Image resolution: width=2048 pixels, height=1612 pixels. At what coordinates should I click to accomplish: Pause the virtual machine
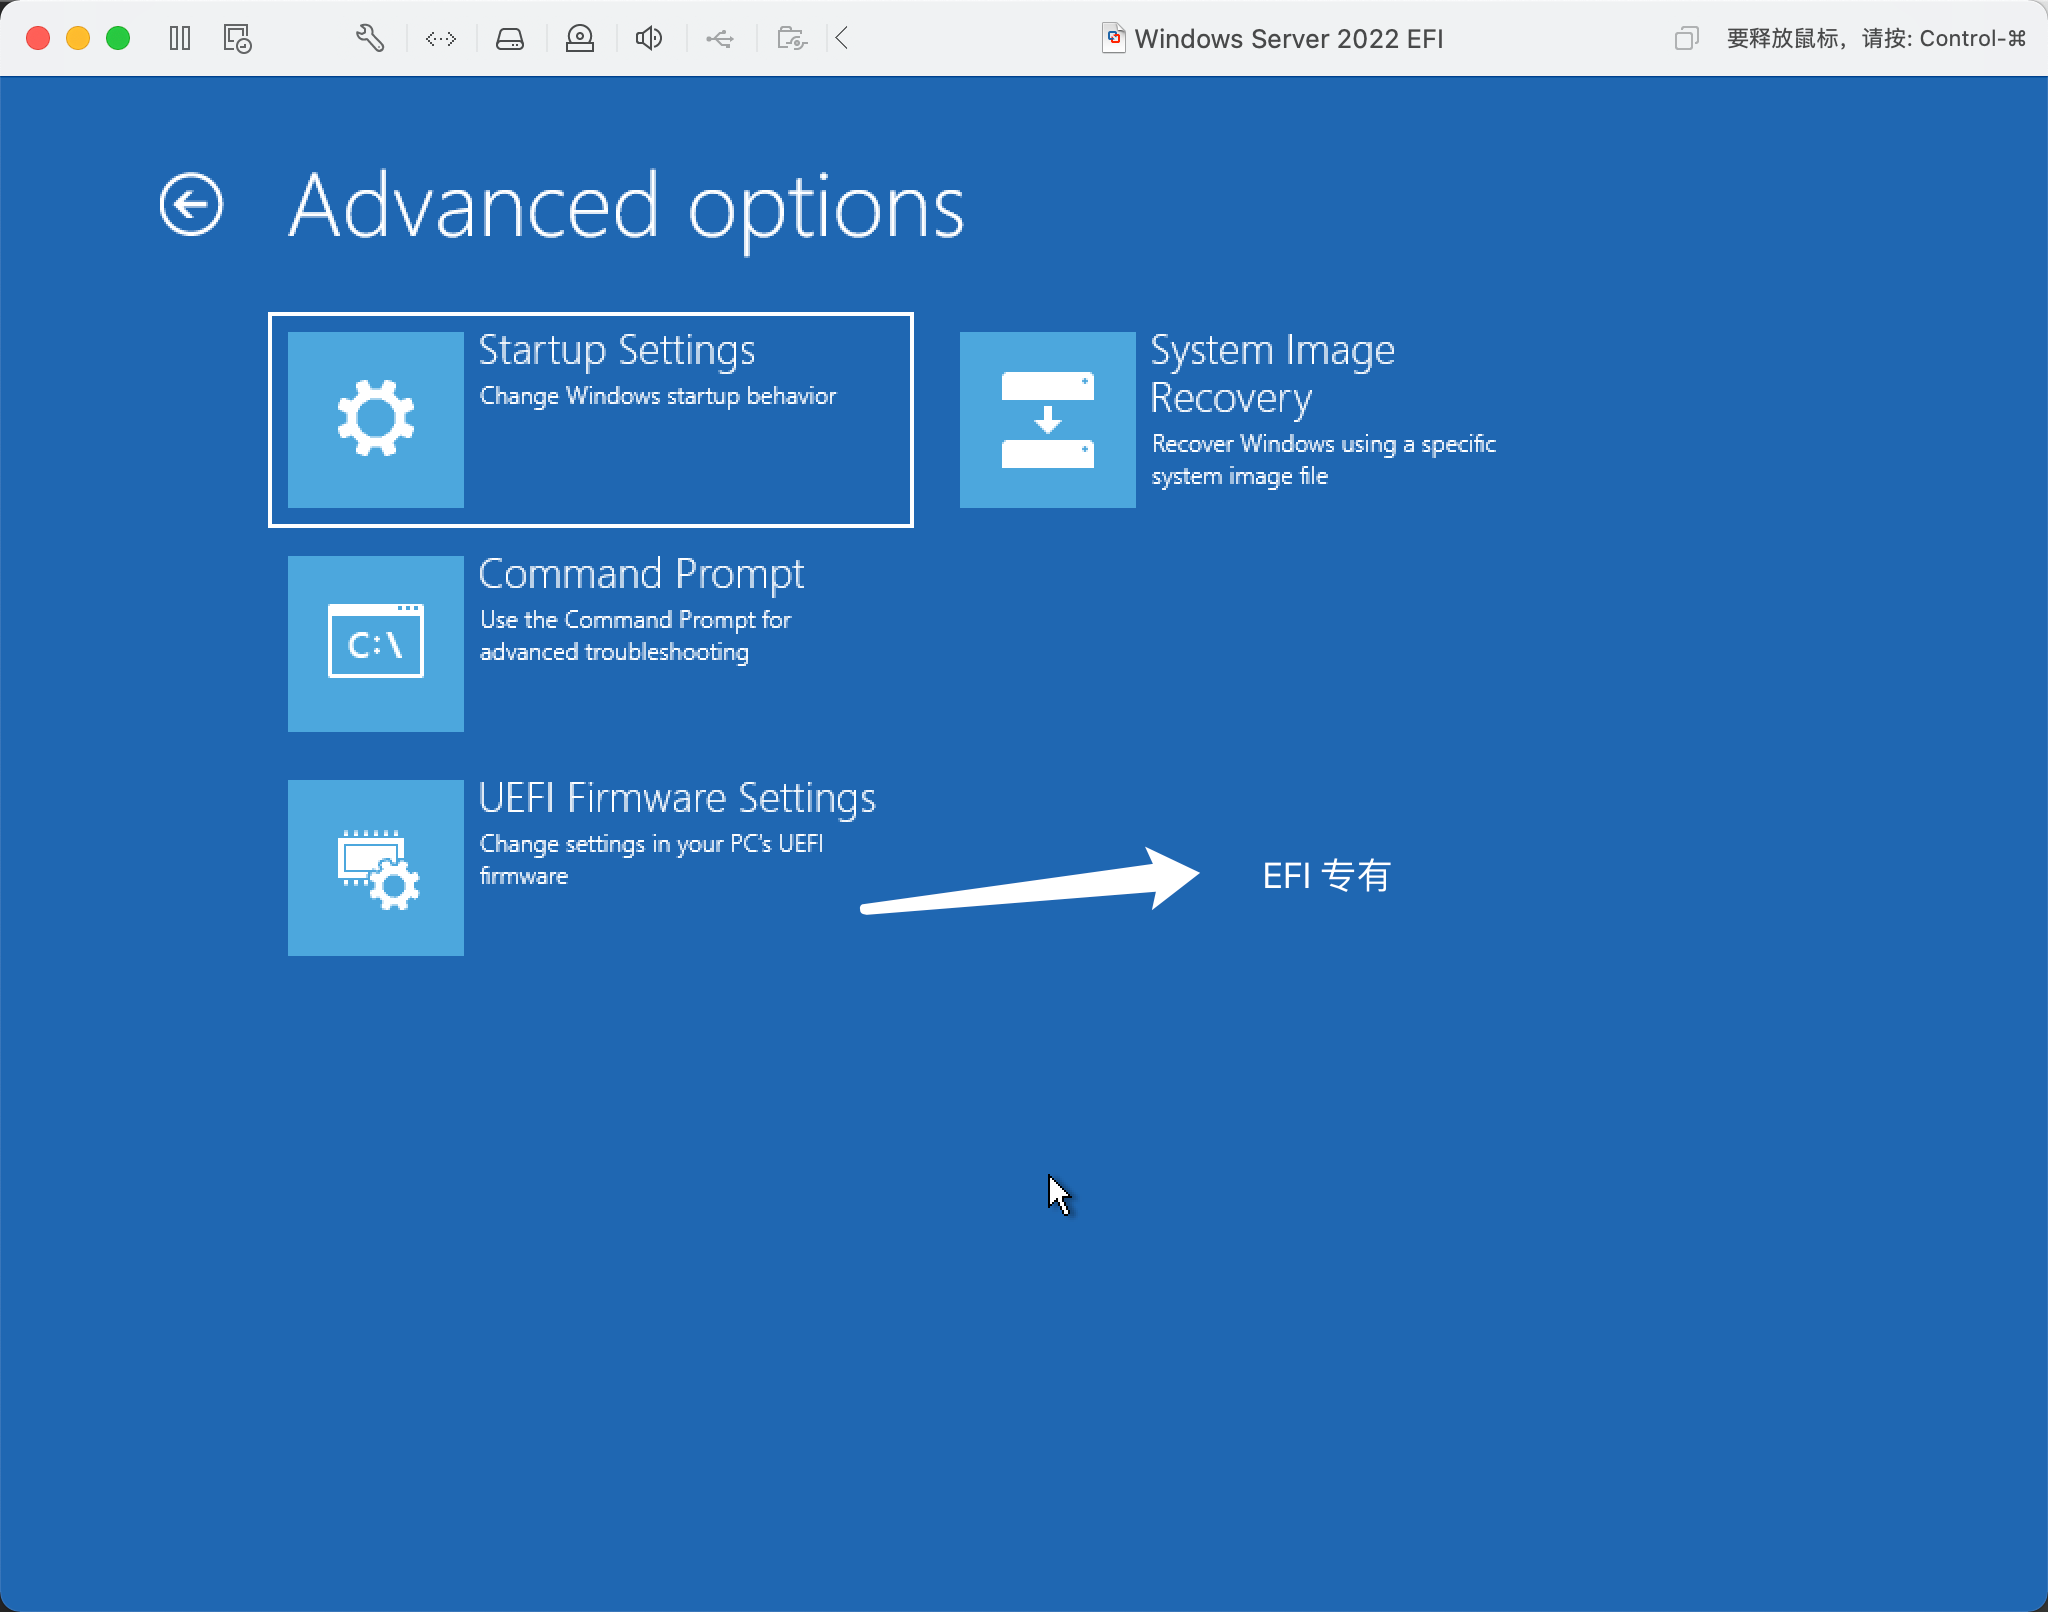180,39
